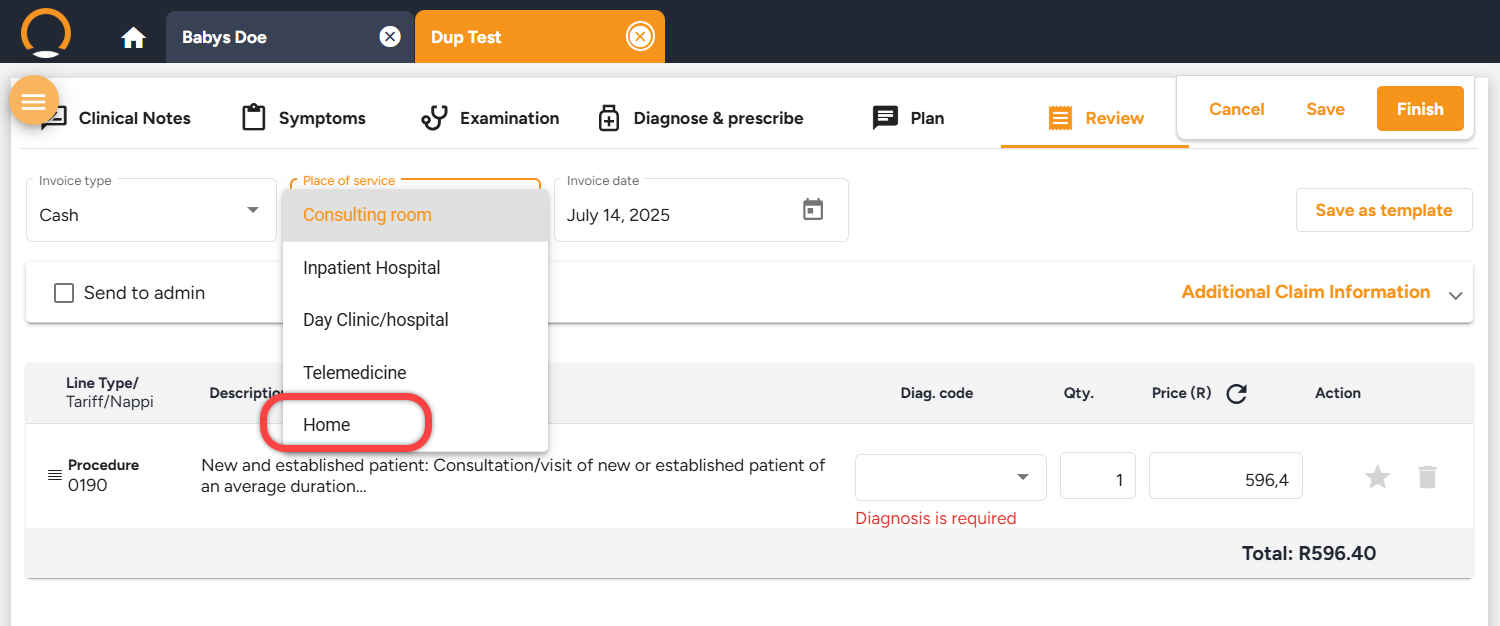Close the Dup Test tab

pos(639,37)
